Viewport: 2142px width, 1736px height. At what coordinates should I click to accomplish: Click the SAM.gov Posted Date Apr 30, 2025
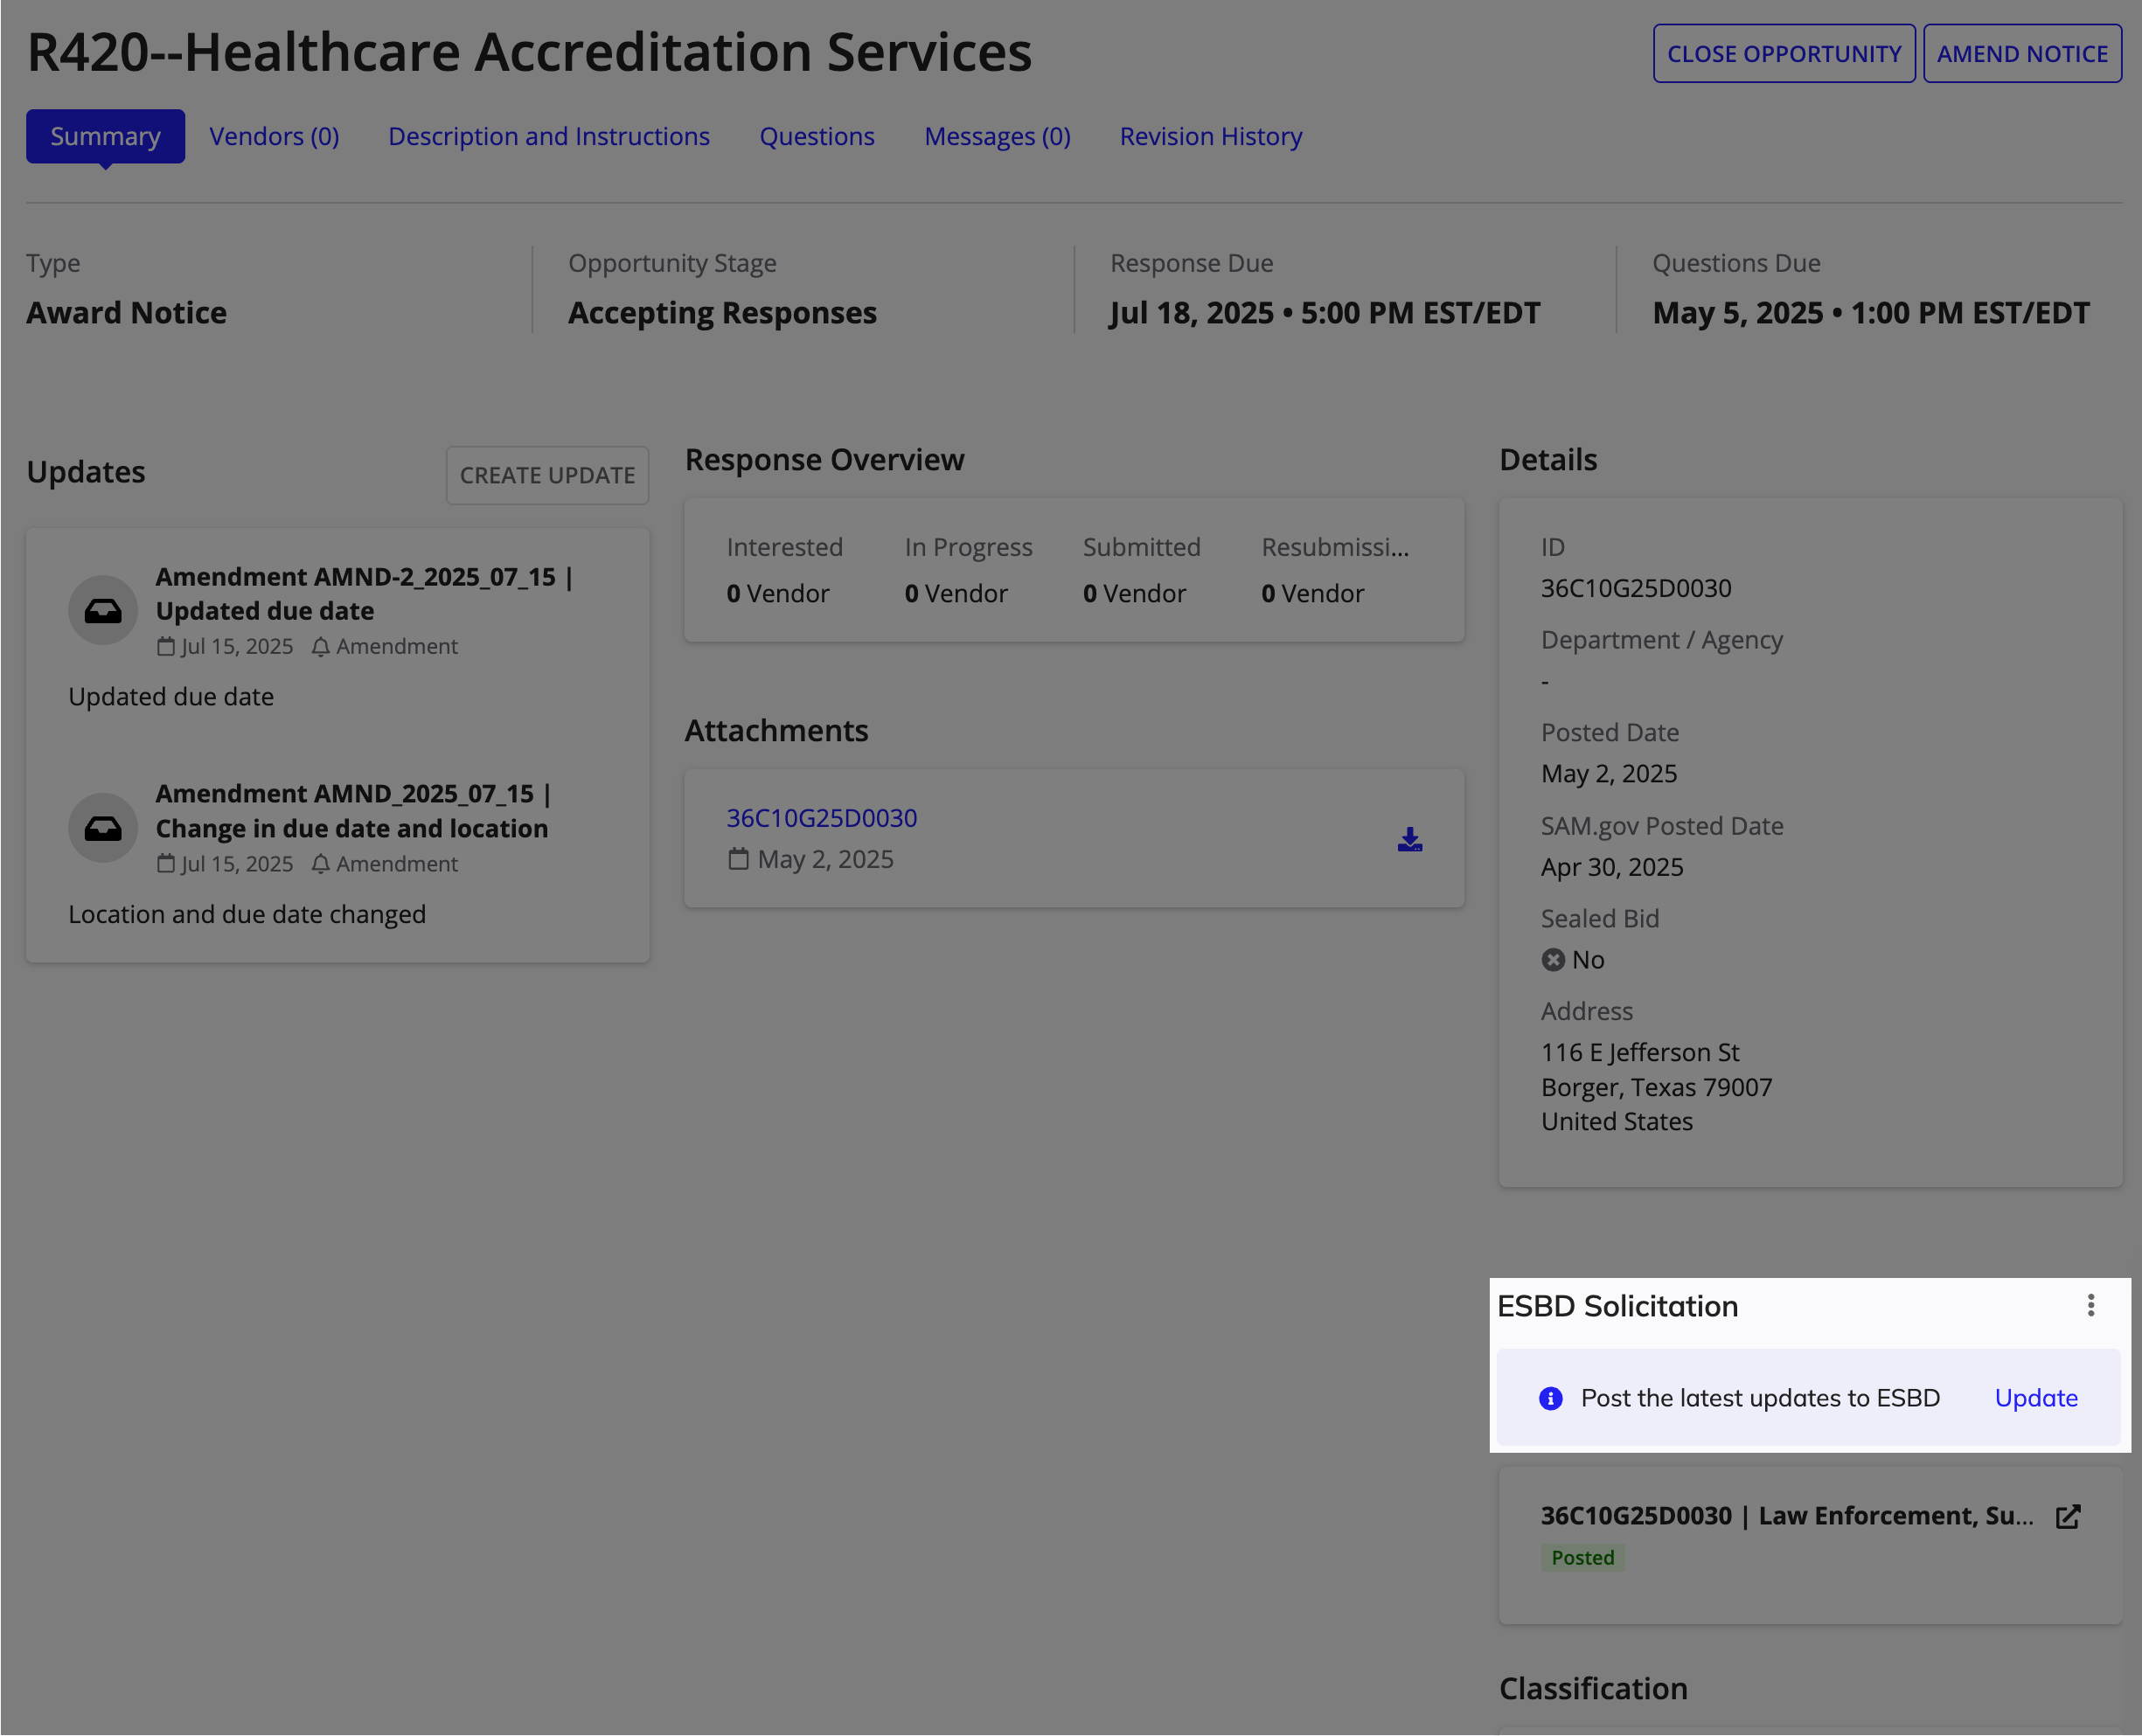(1612, 867)
